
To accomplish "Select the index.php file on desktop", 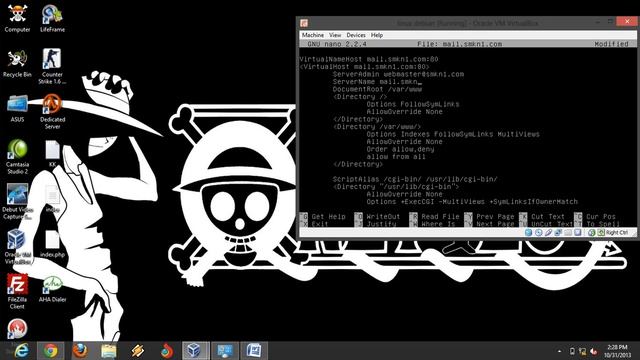I will pyautogui.click(x=52, y=244).
